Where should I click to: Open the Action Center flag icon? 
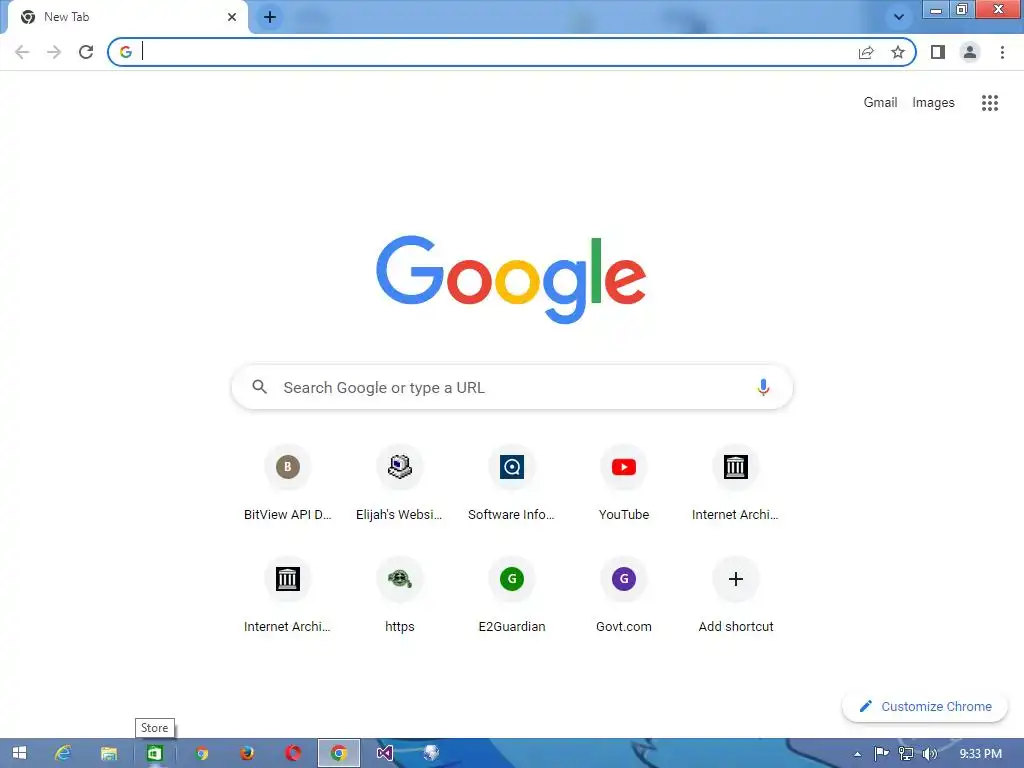point(881,754)
